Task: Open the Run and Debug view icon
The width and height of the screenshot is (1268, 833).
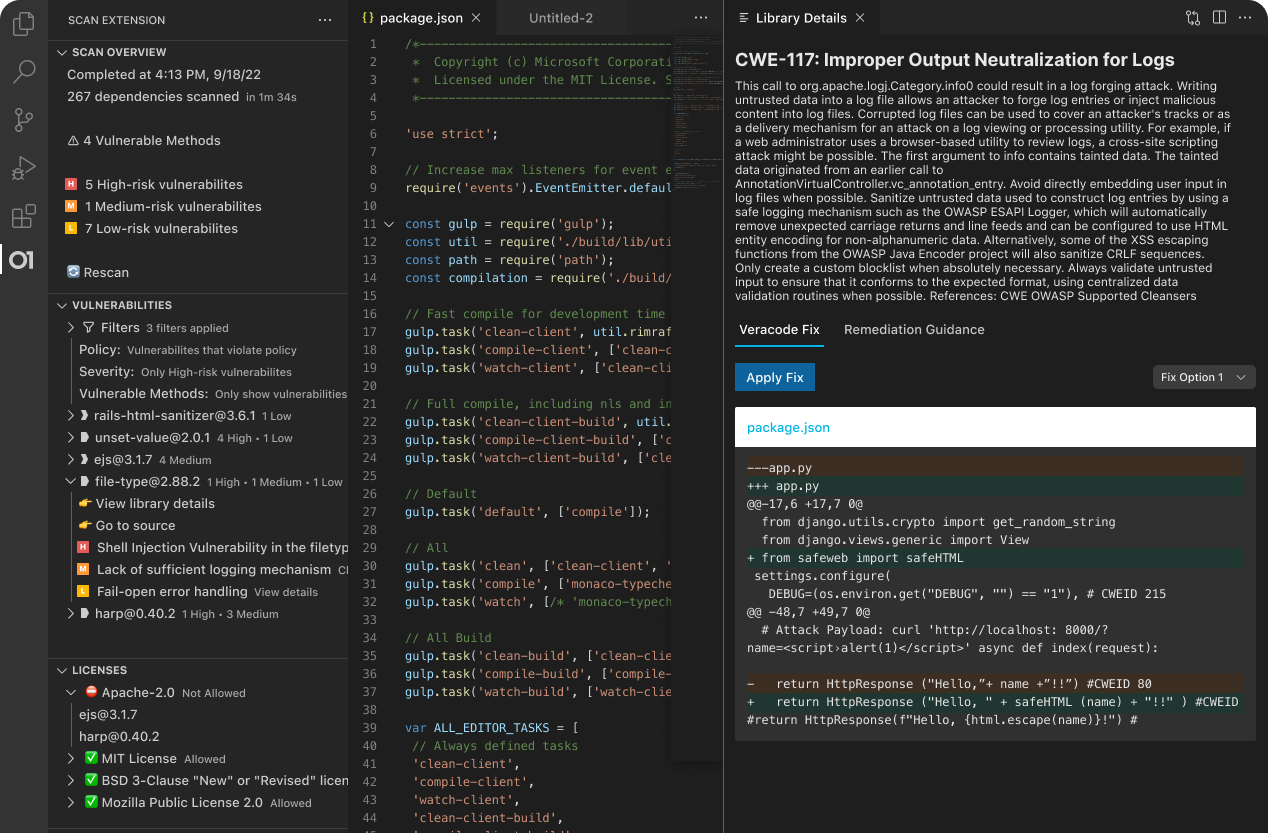Action: point(23,168)
